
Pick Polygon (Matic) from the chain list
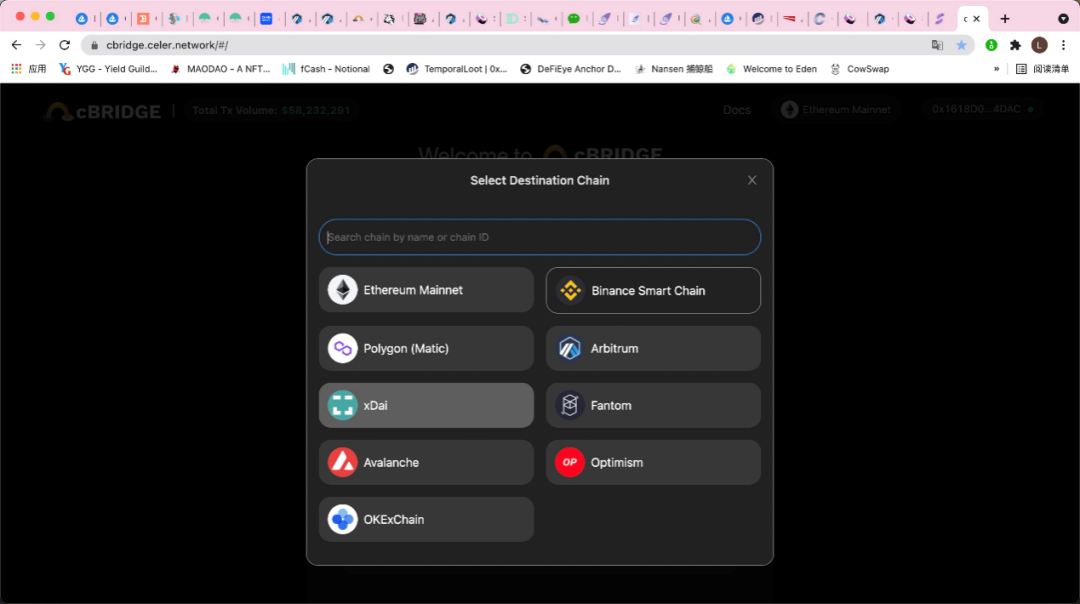point(426,348)
